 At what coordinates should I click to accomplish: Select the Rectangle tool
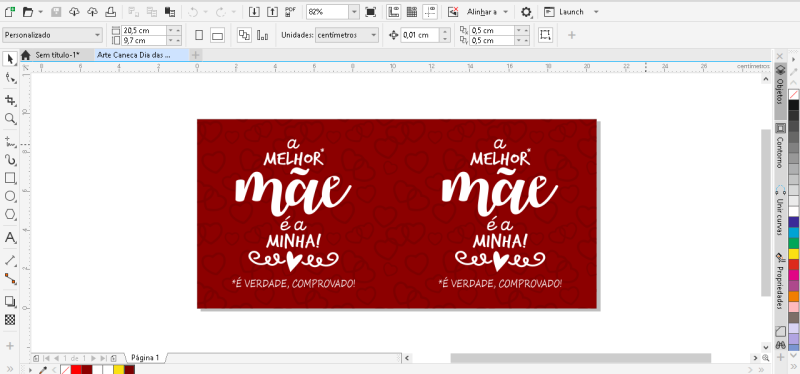(x=10, y=178)
